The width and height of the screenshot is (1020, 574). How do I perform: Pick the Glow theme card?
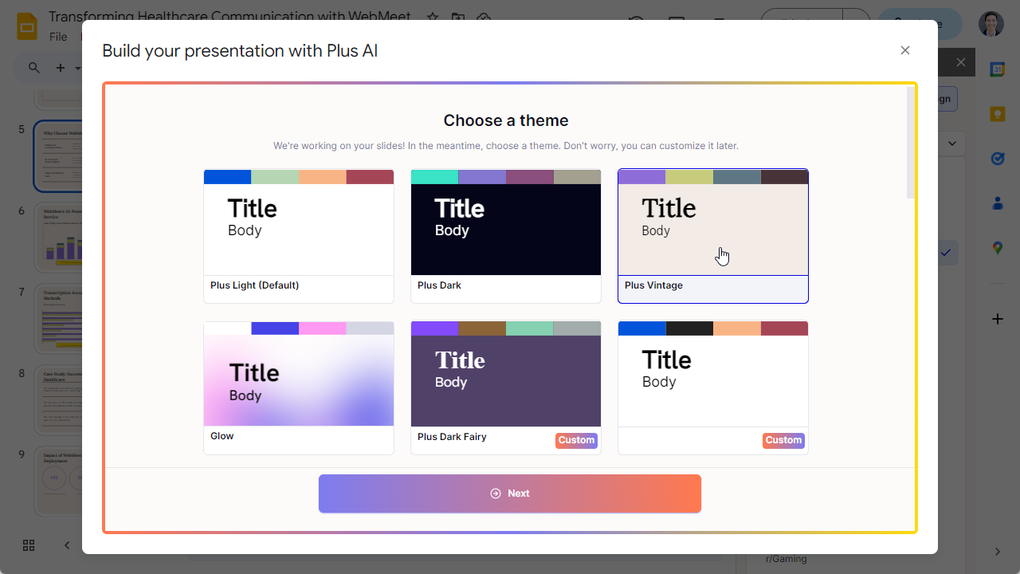point(299,387)
